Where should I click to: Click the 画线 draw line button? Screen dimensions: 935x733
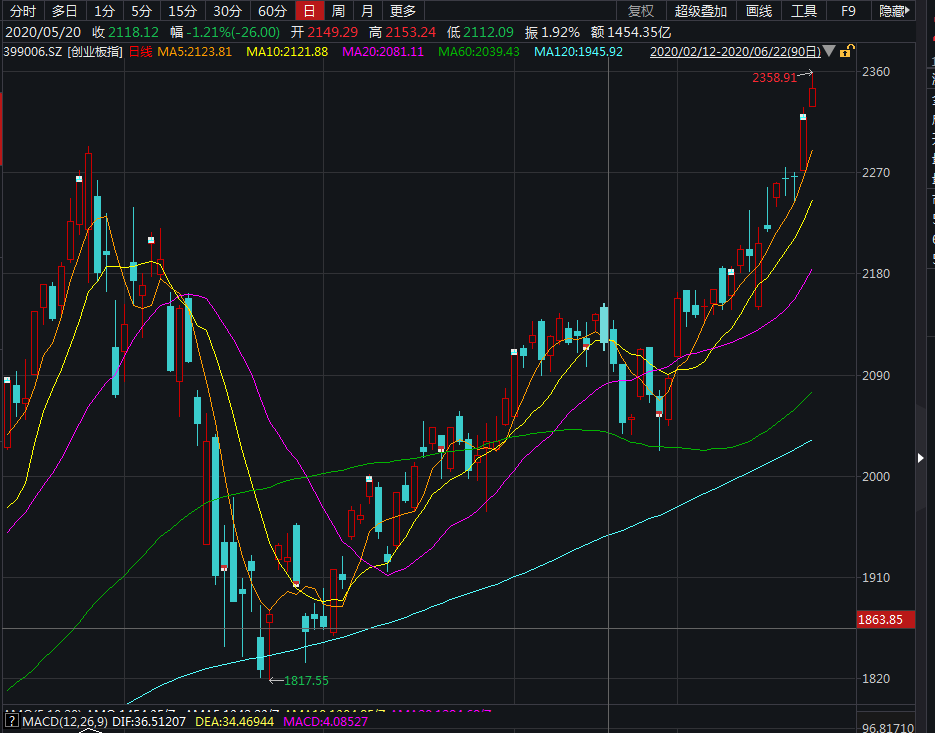coord(759,11)
